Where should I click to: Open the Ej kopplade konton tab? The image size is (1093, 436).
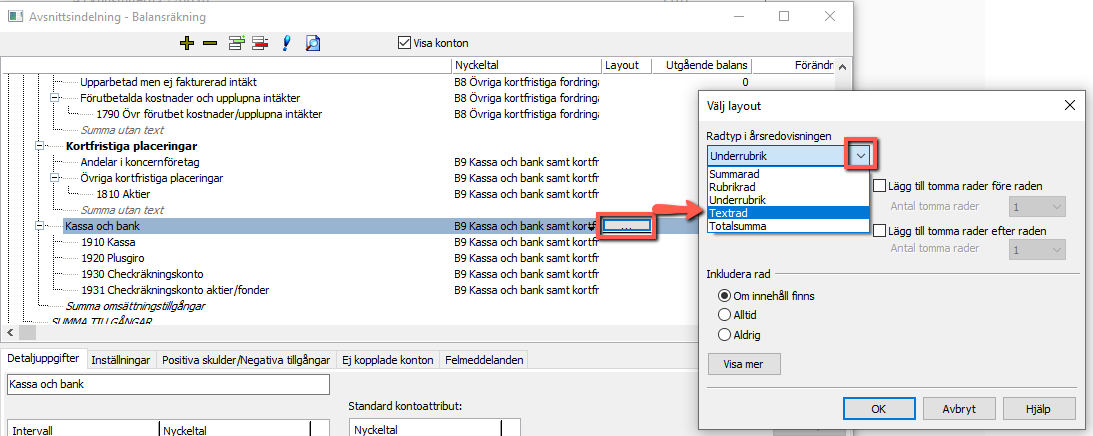coord(388,360)
